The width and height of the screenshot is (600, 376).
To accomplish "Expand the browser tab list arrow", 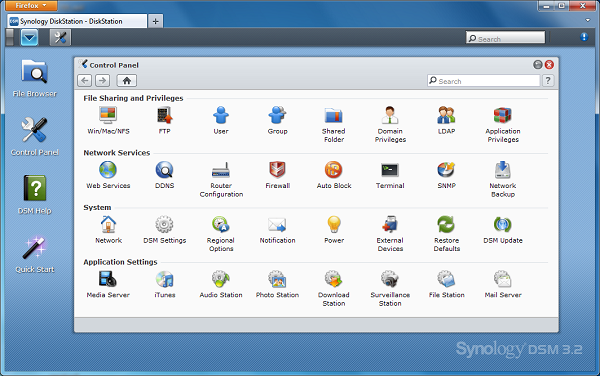I will pos(588,20).
